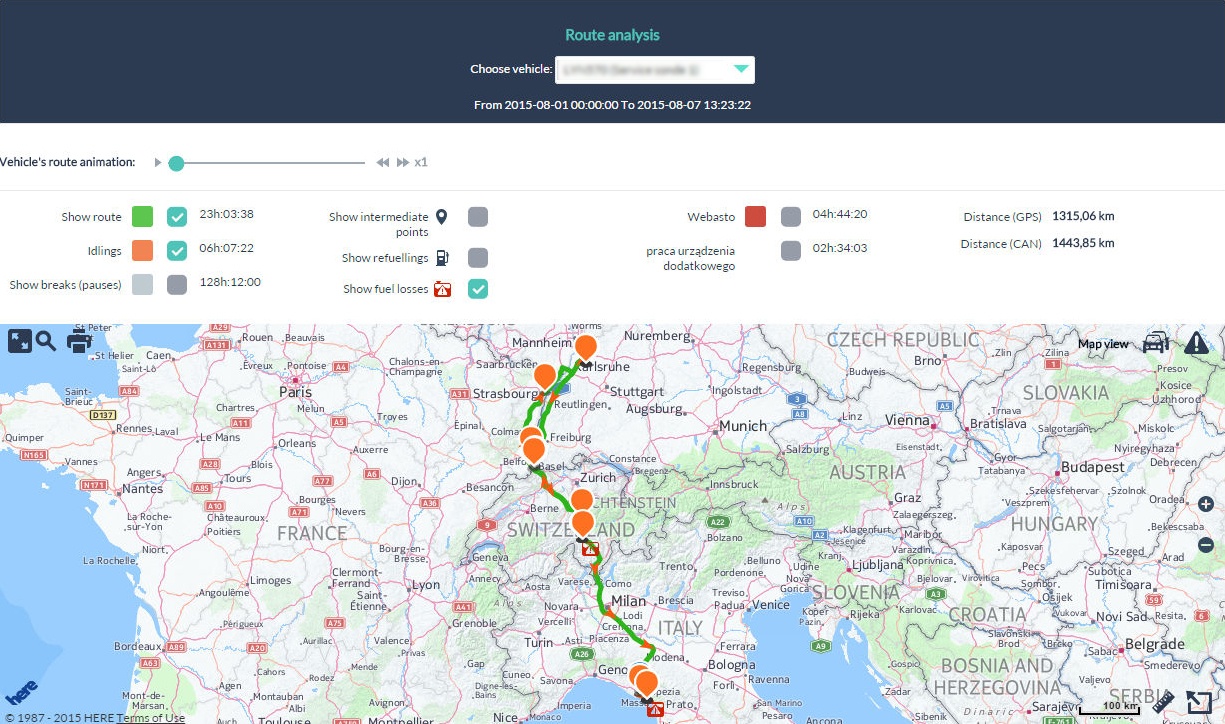Disable the Show fuel losses checkbox
The width and height of the screenshot is (1225, 724).
478,289
